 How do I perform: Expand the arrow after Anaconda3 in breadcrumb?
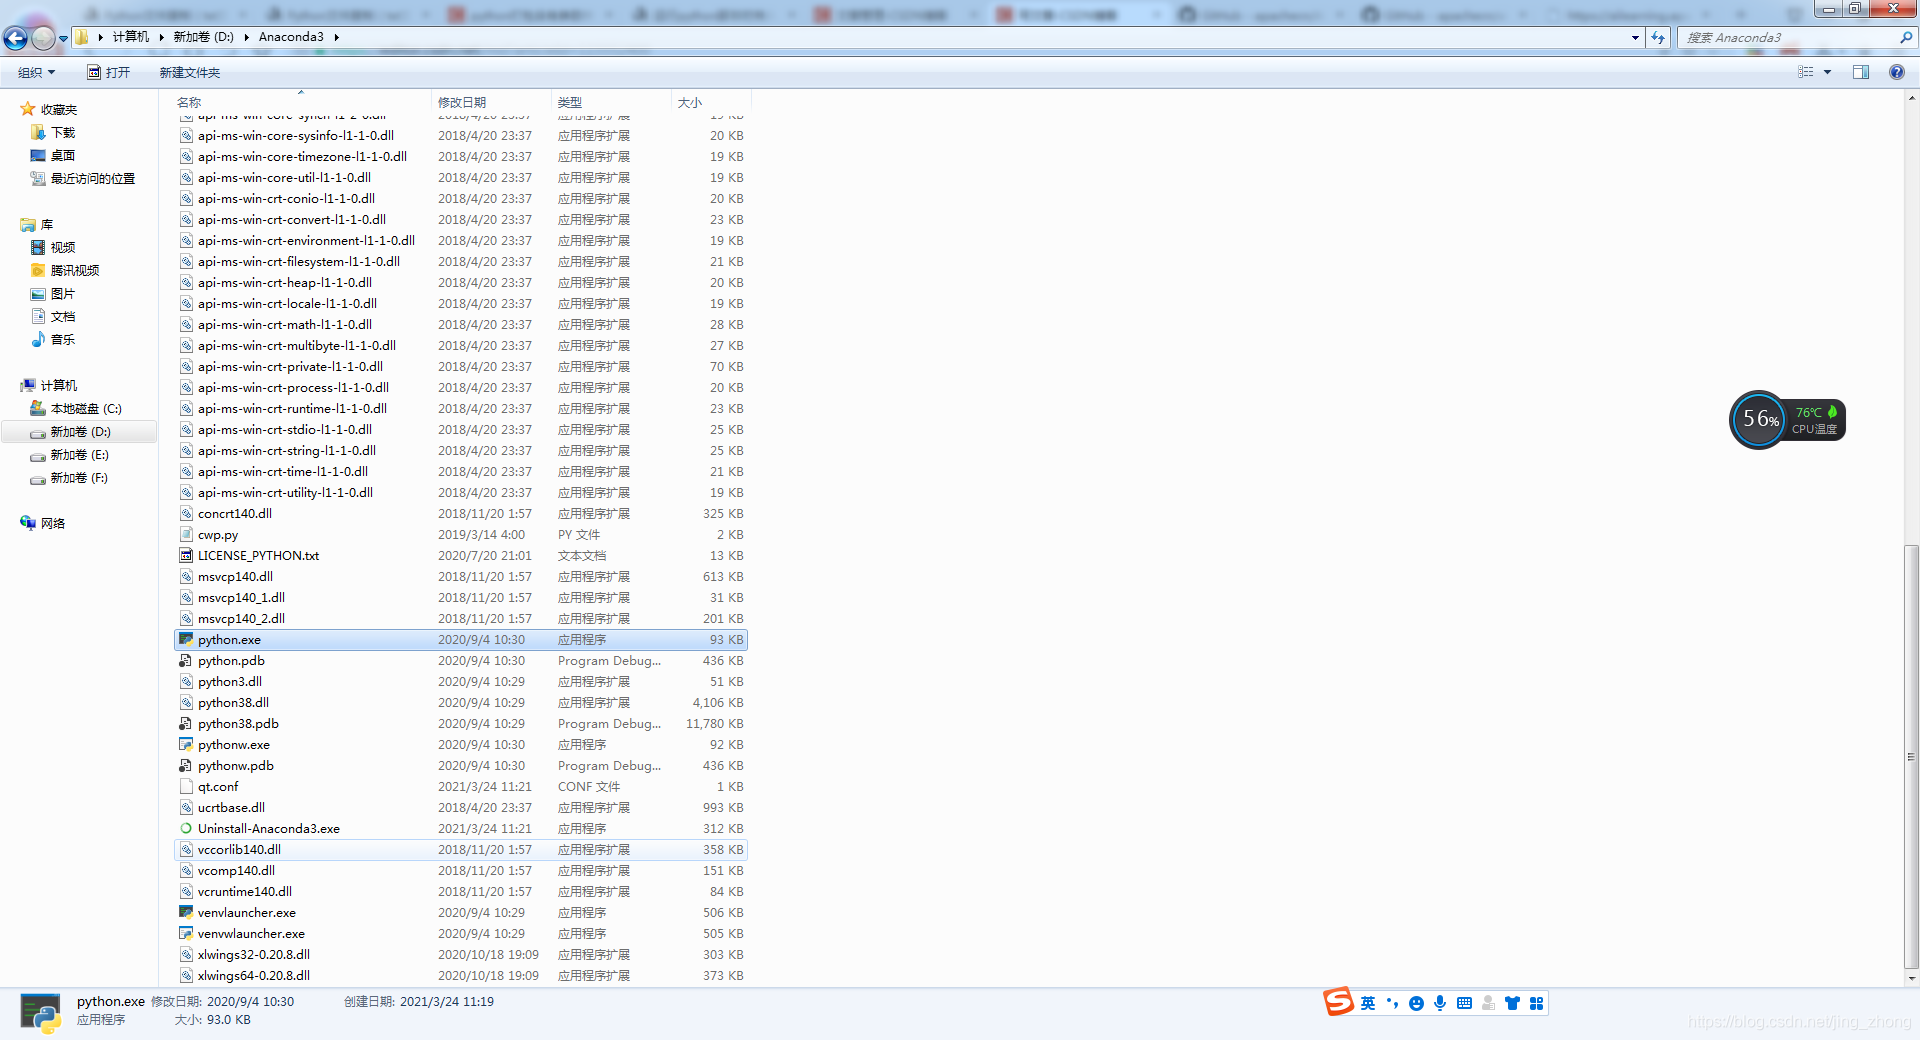pyautogui.click(x=337, y=37)
